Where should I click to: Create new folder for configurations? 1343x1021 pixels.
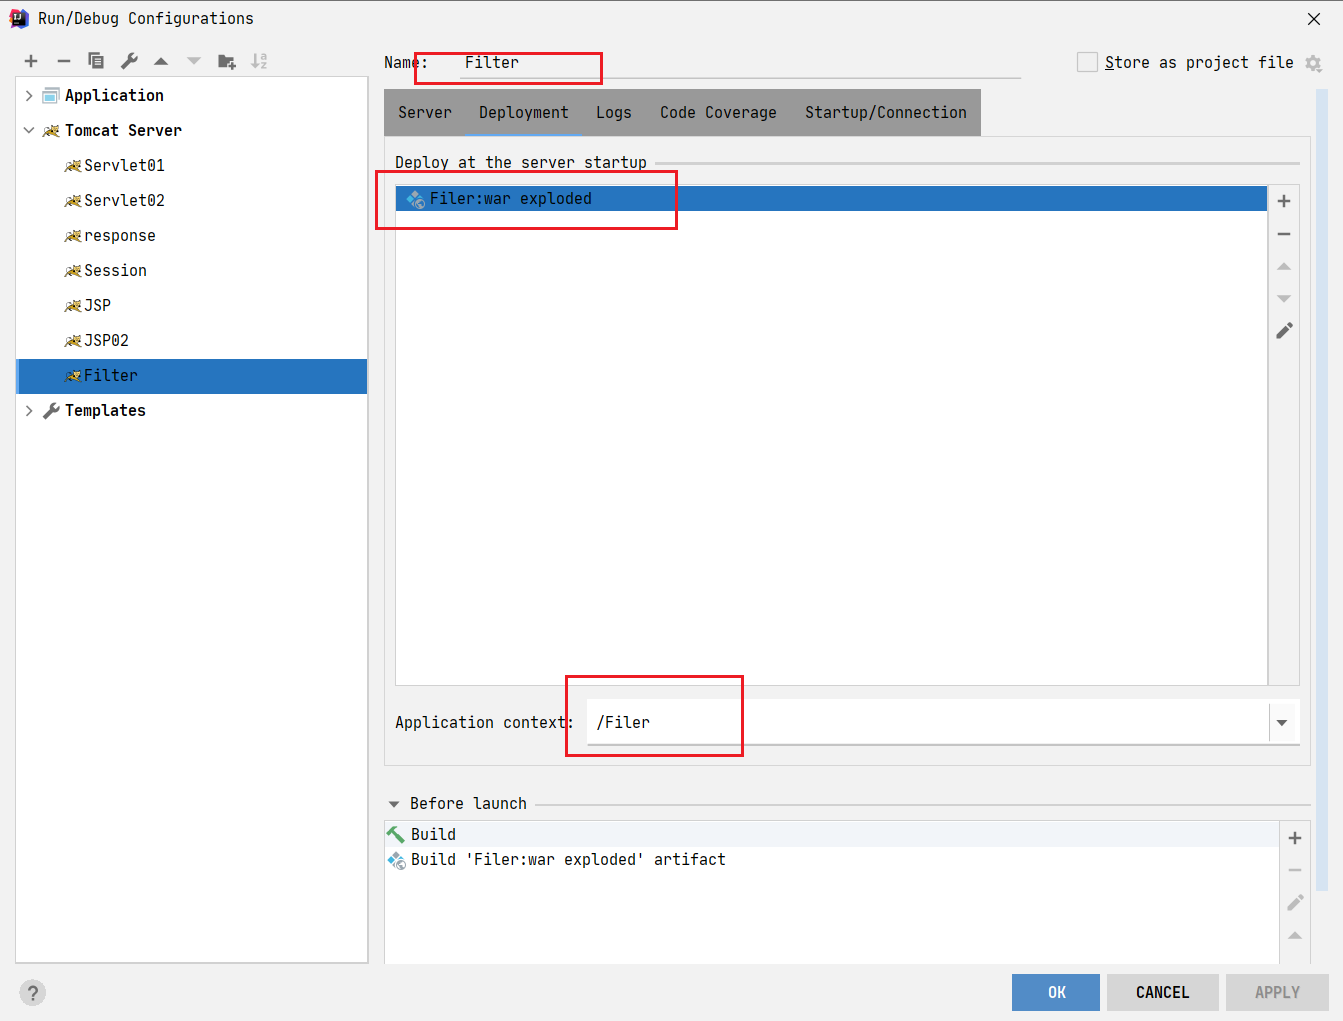(227, 61)
